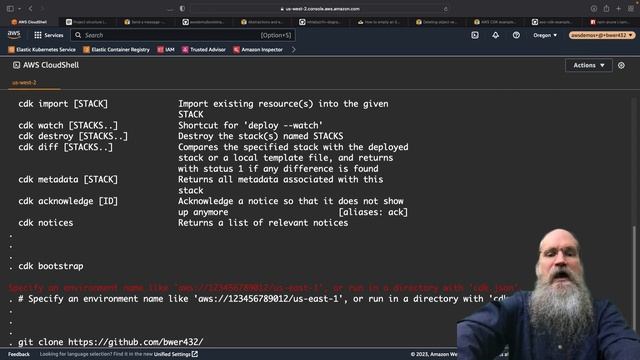
Task: Click '[aliases: ack]' text in terminal
Action: pos(373,212)
